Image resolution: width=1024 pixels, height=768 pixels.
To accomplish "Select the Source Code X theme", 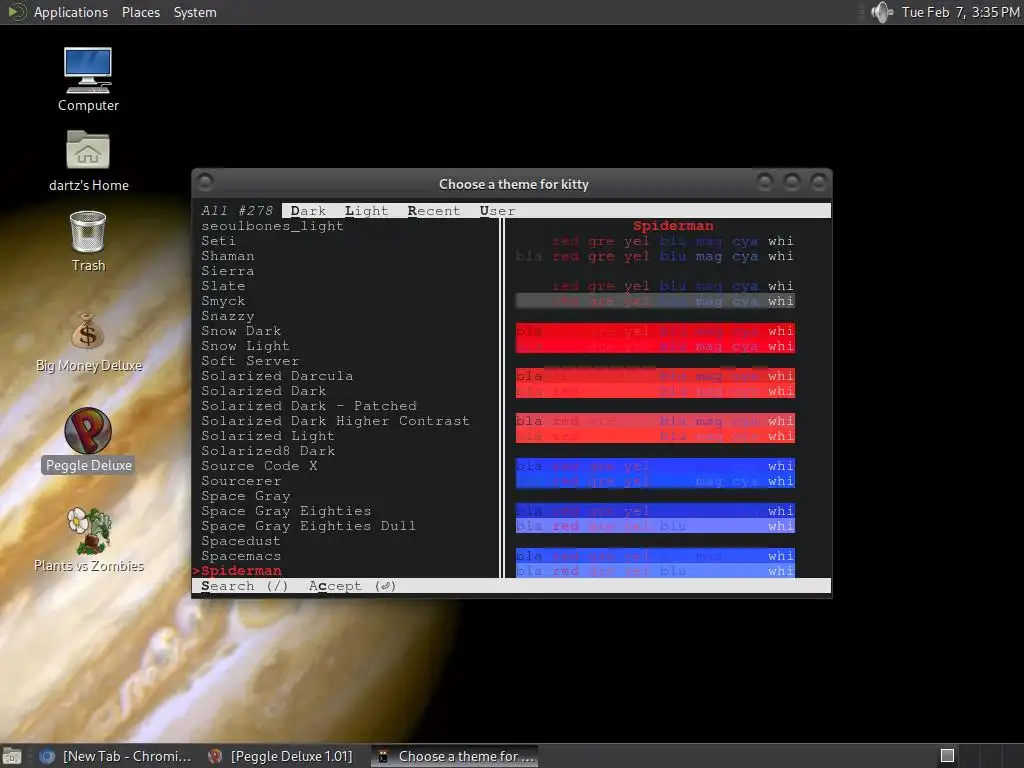I will 259,466.
